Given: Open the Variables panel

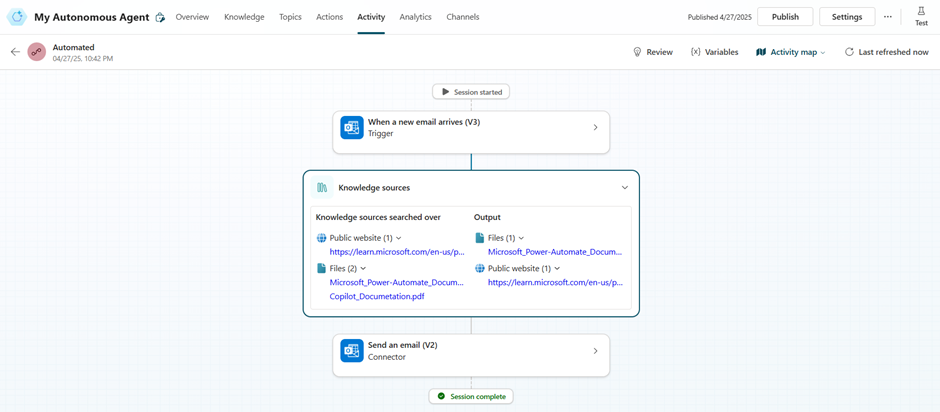Looking at the screenshot, I should click(714, 52).
